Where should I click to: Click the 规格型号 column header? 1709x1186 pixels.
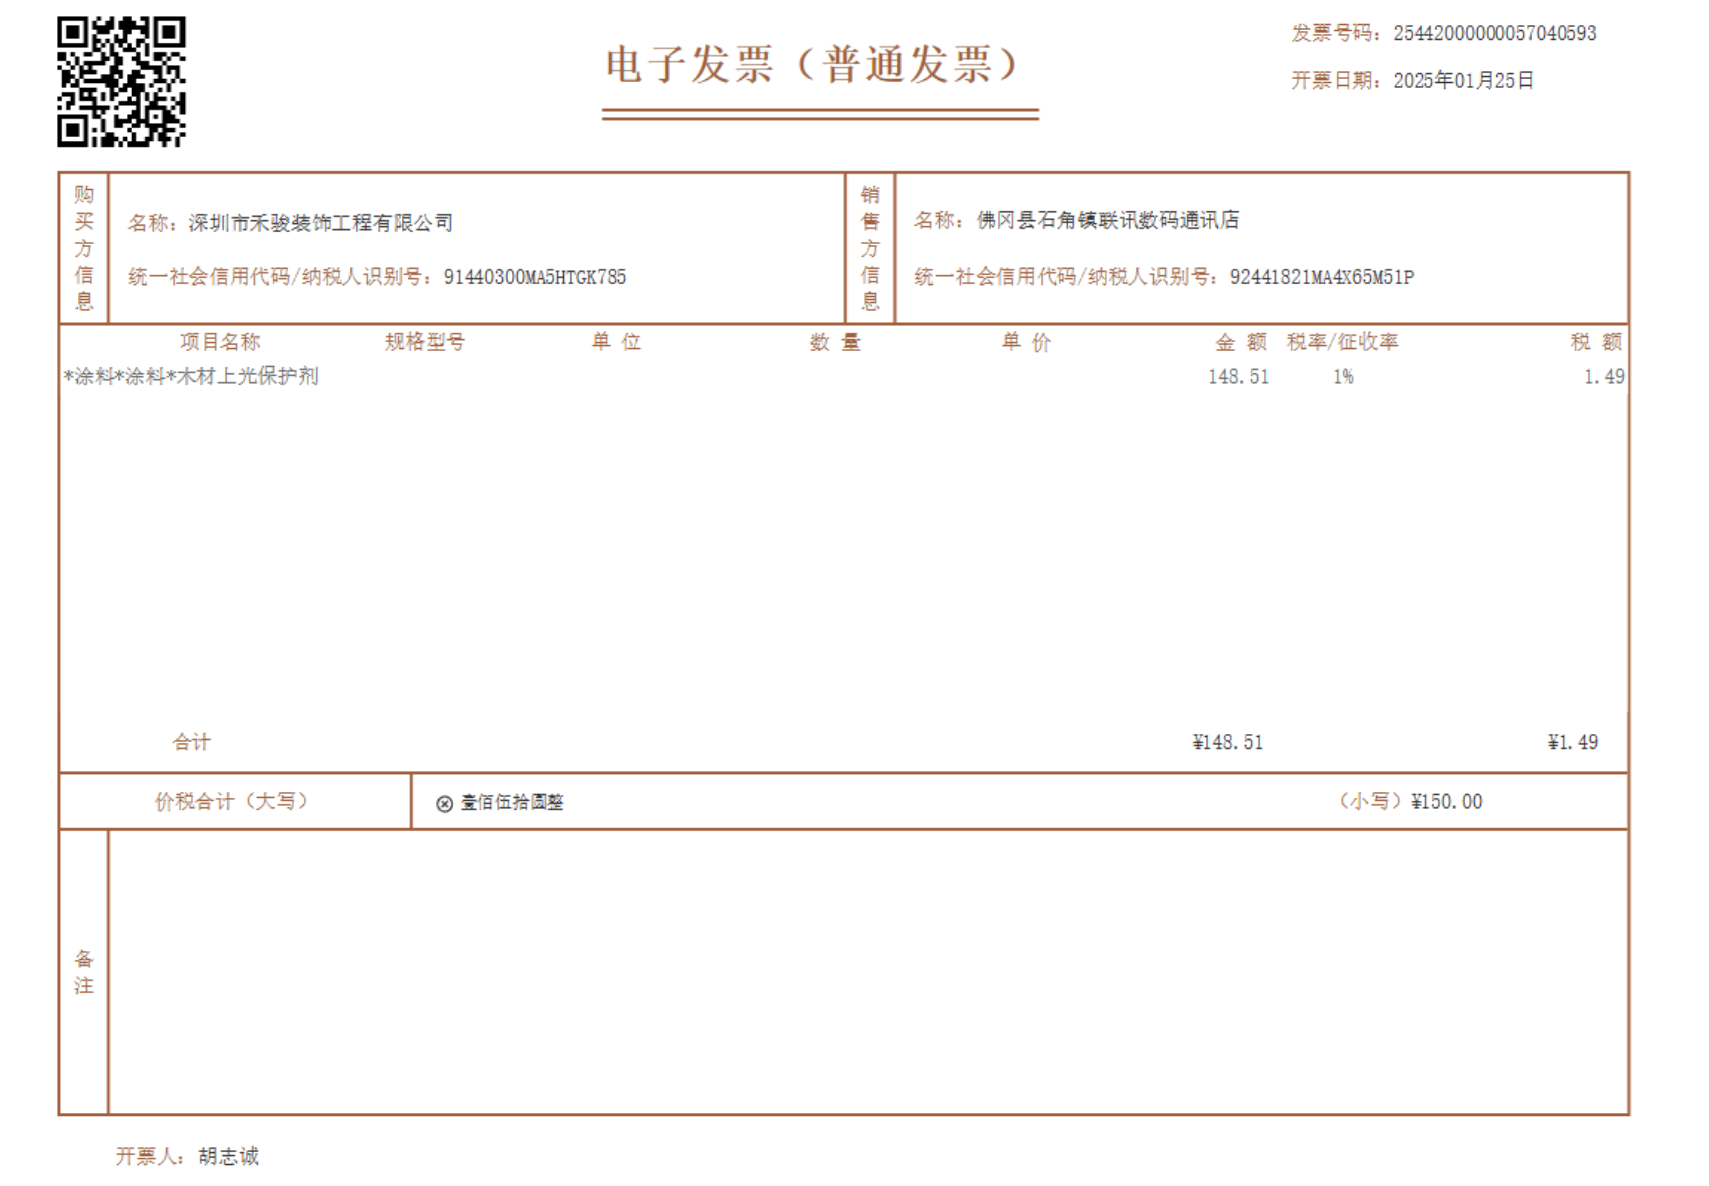425,342
